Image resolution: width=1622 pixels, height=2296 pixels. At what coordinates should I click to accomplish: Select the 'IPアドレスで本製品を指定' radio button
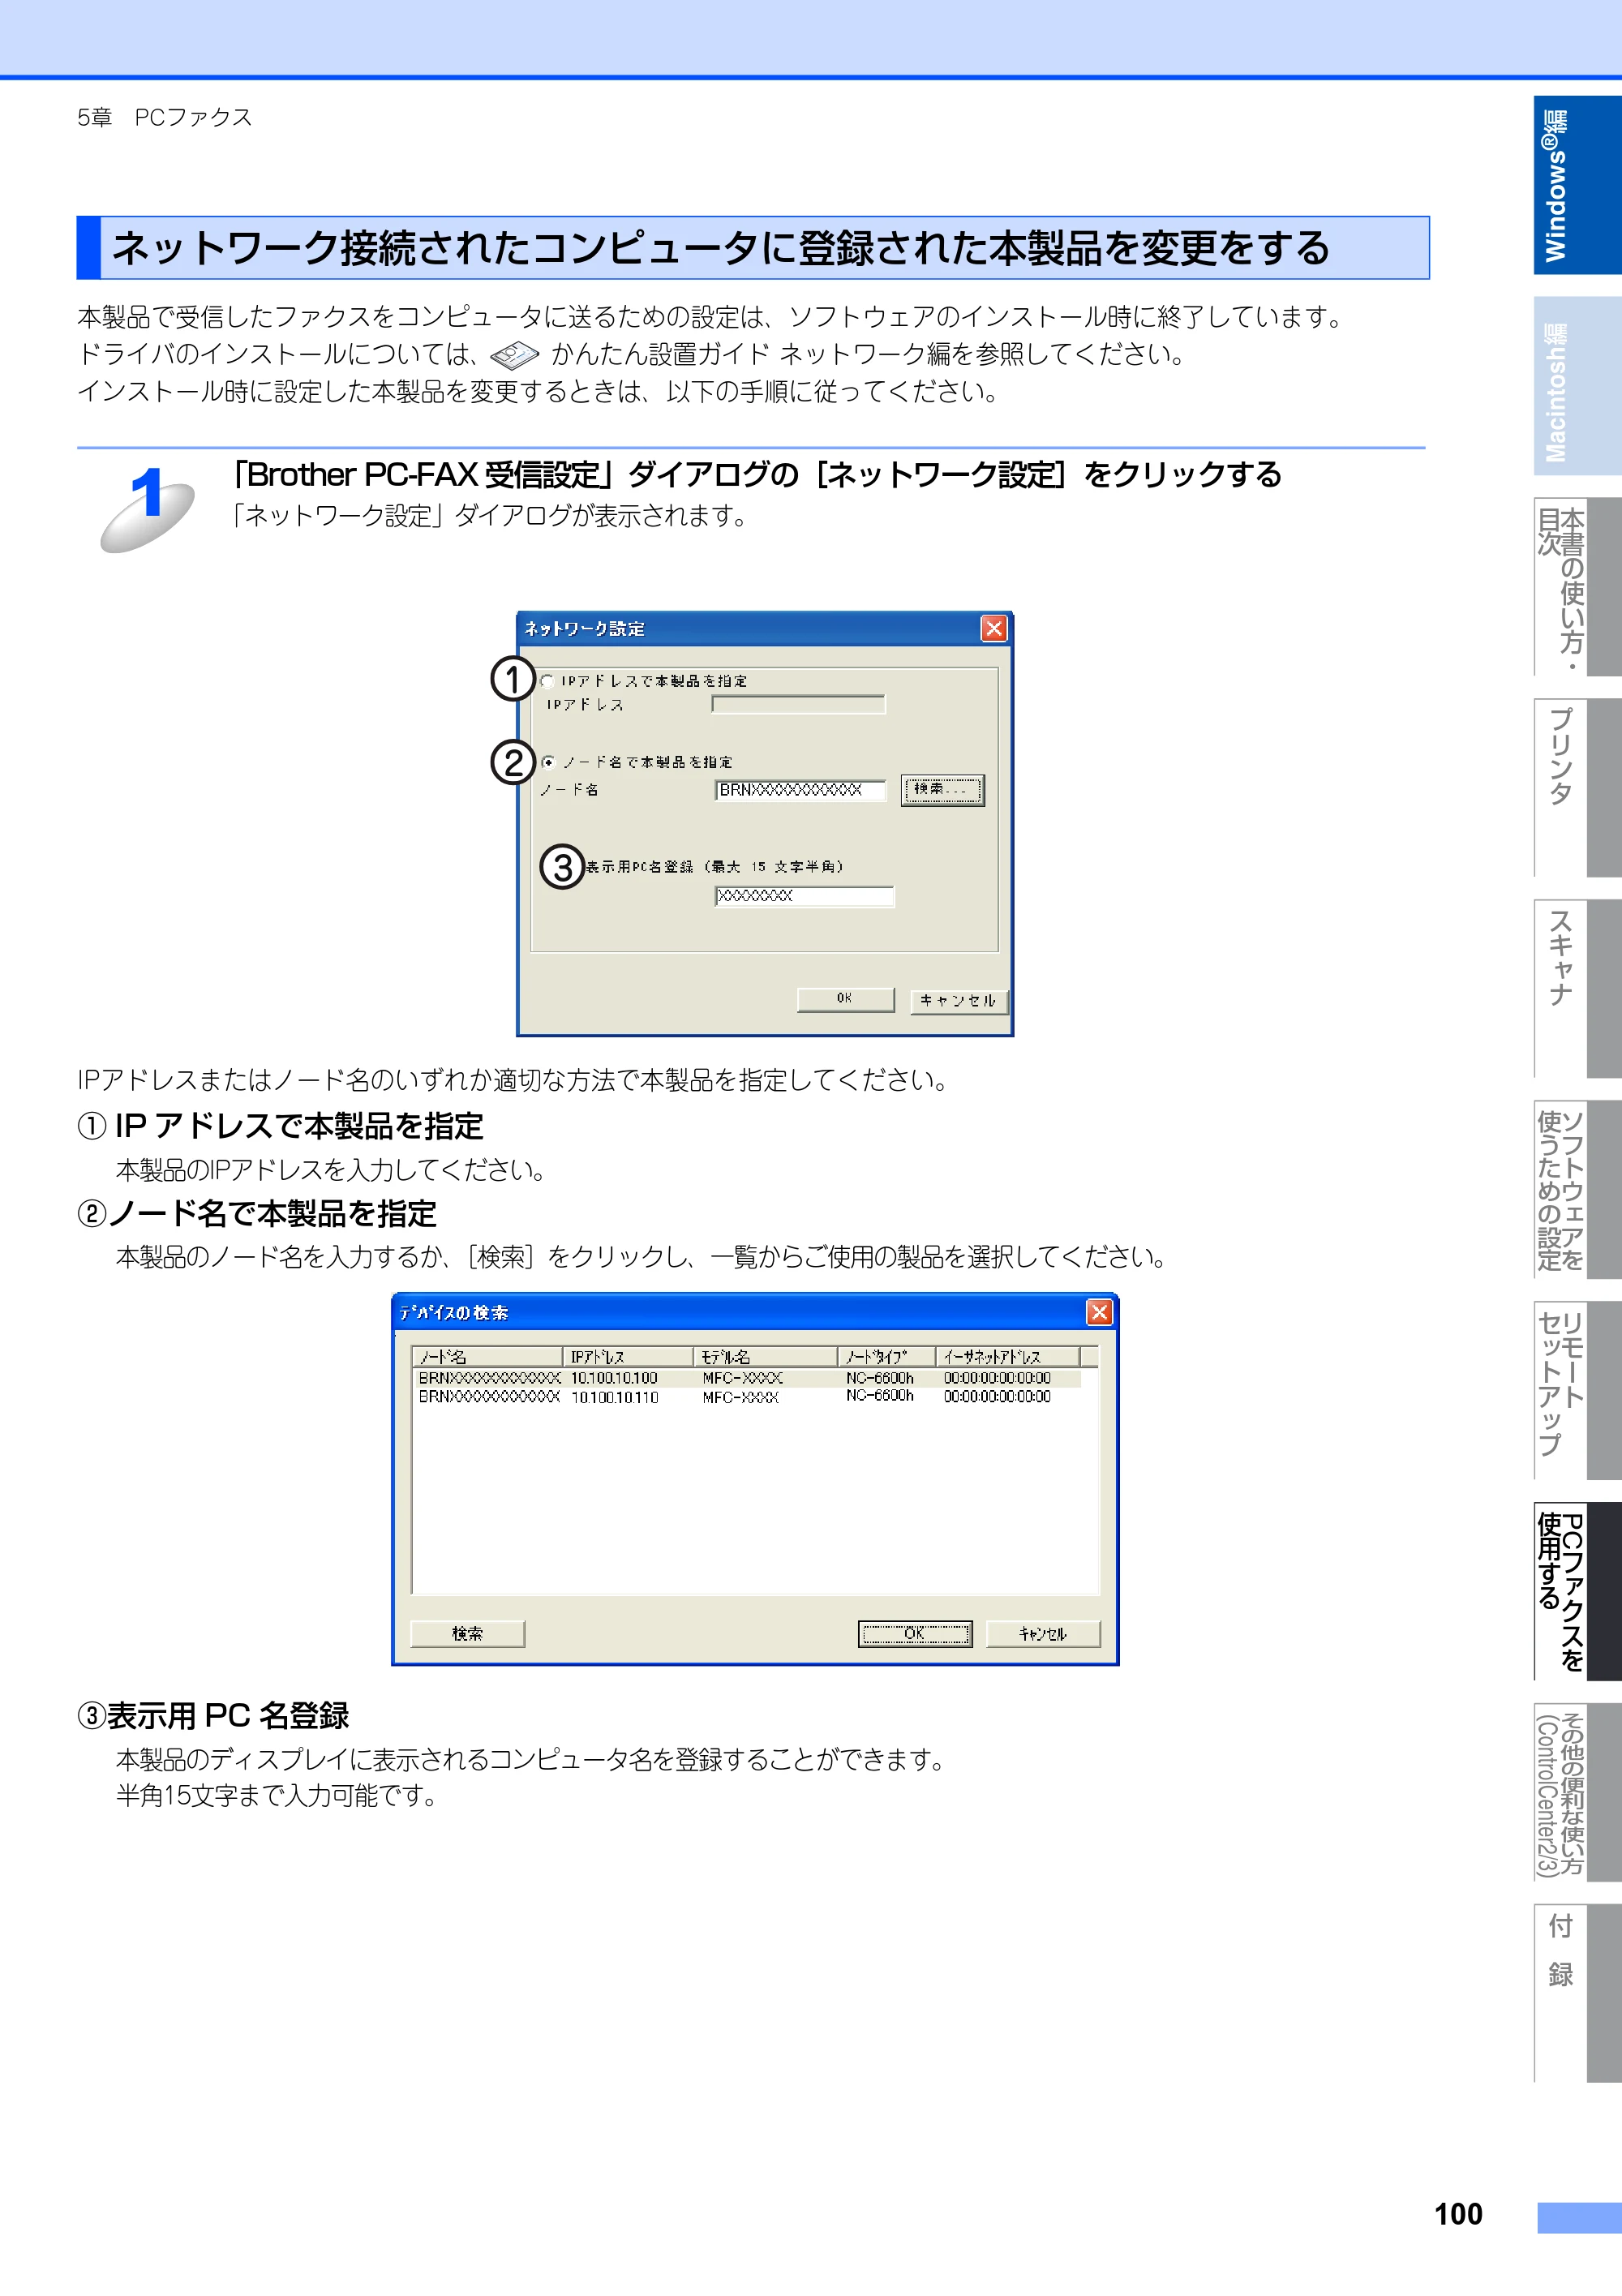pyautogui.click(x=548, y=681)
